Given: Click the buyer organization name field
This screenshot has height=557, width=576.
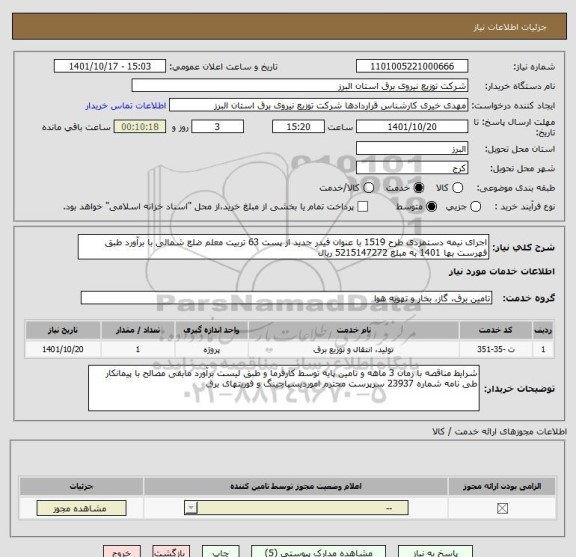Looking at the screenshot, I should 300,86.
